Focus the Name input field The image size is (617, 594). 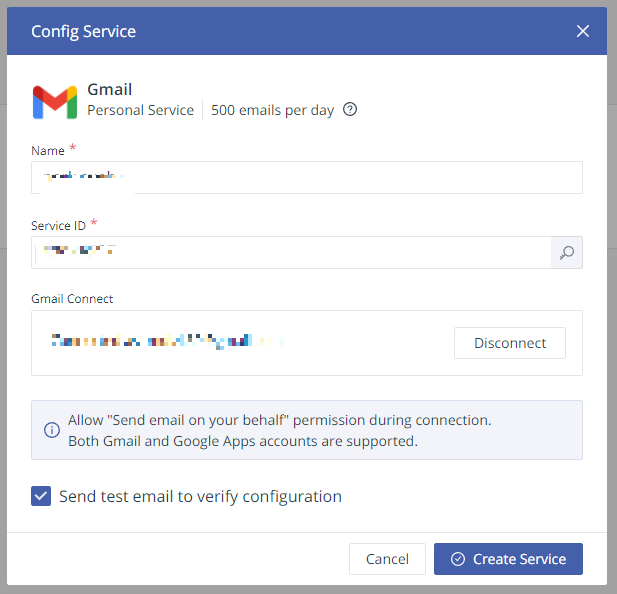(307, 177)
